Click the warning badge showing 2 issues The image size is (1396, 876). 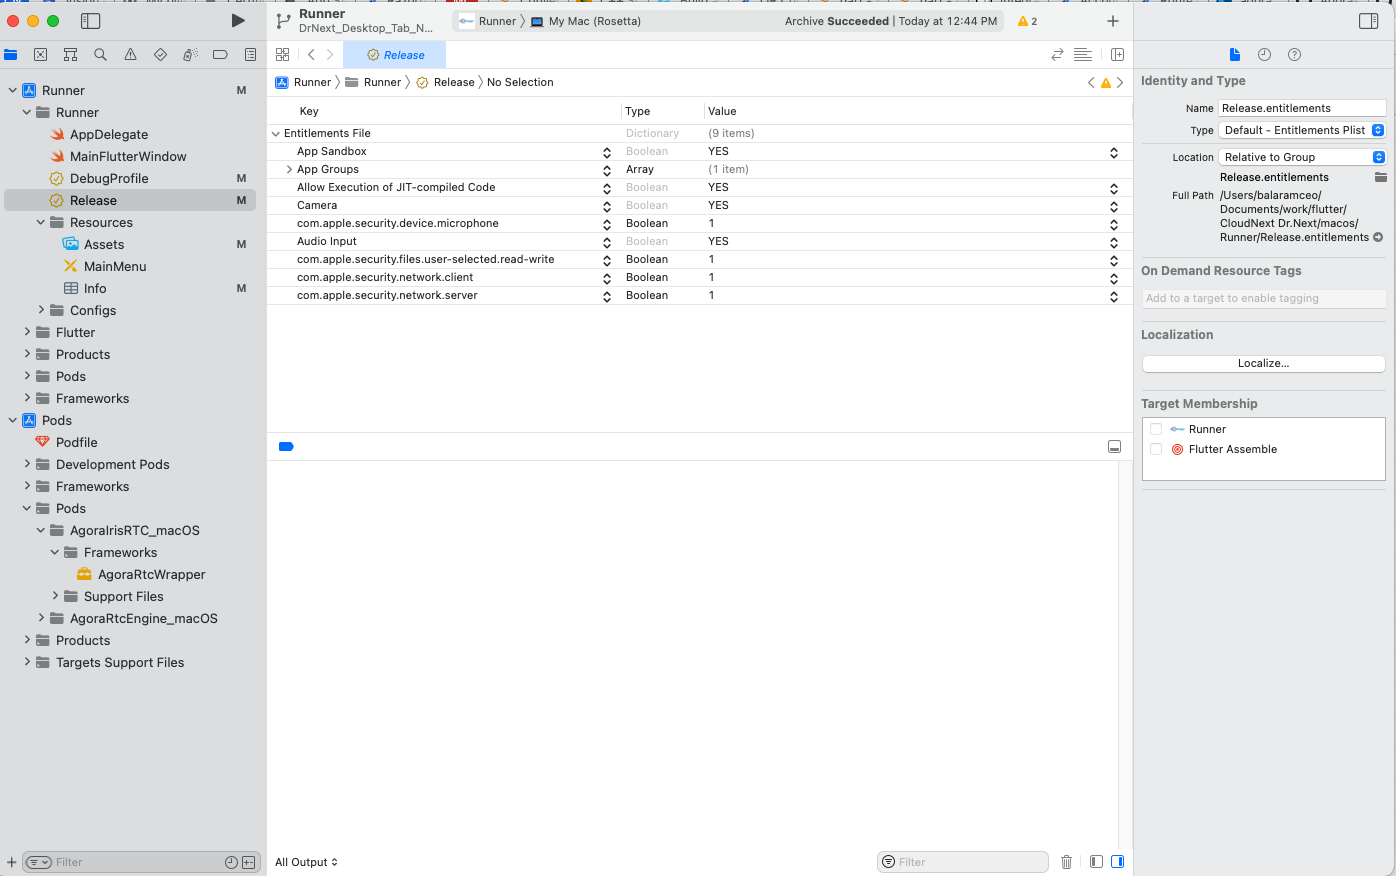pyautogui.click(x=1027, y=21)
